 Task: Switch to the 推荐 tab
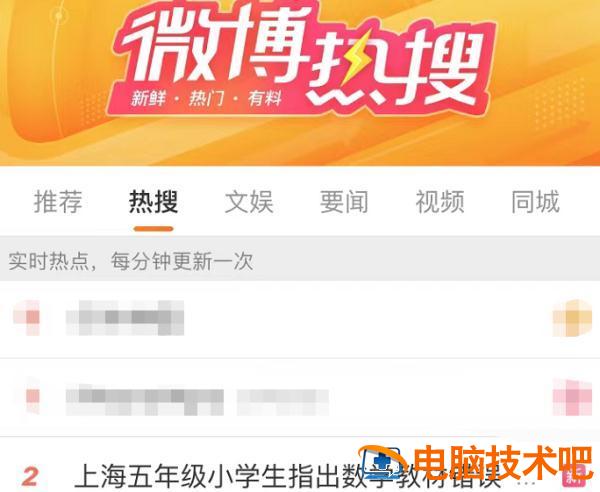pyautogui.click(x=58, y=202)
